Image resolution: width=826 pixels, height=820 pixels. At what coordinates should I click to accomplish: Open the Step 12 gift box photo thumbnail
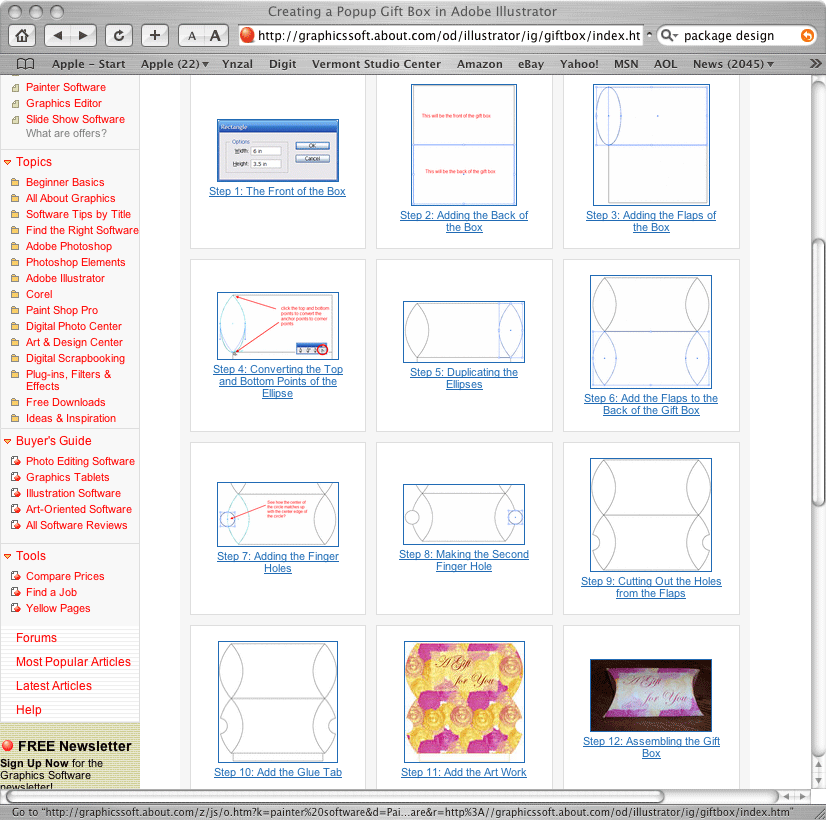(x=651, y=695)
